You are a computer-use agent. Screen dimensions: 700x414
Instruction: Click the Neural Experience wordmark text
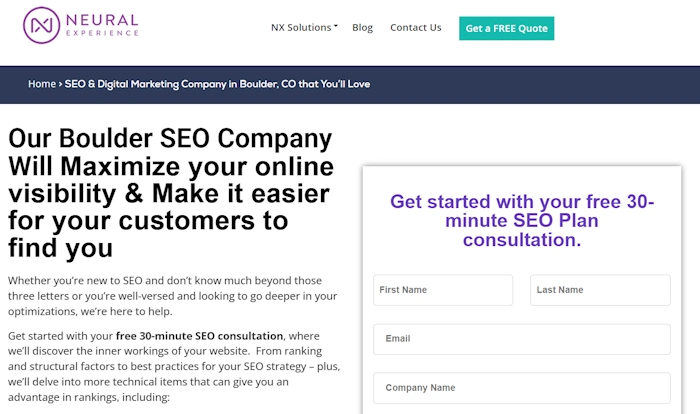pyautogui.click(x=102, y=25)
